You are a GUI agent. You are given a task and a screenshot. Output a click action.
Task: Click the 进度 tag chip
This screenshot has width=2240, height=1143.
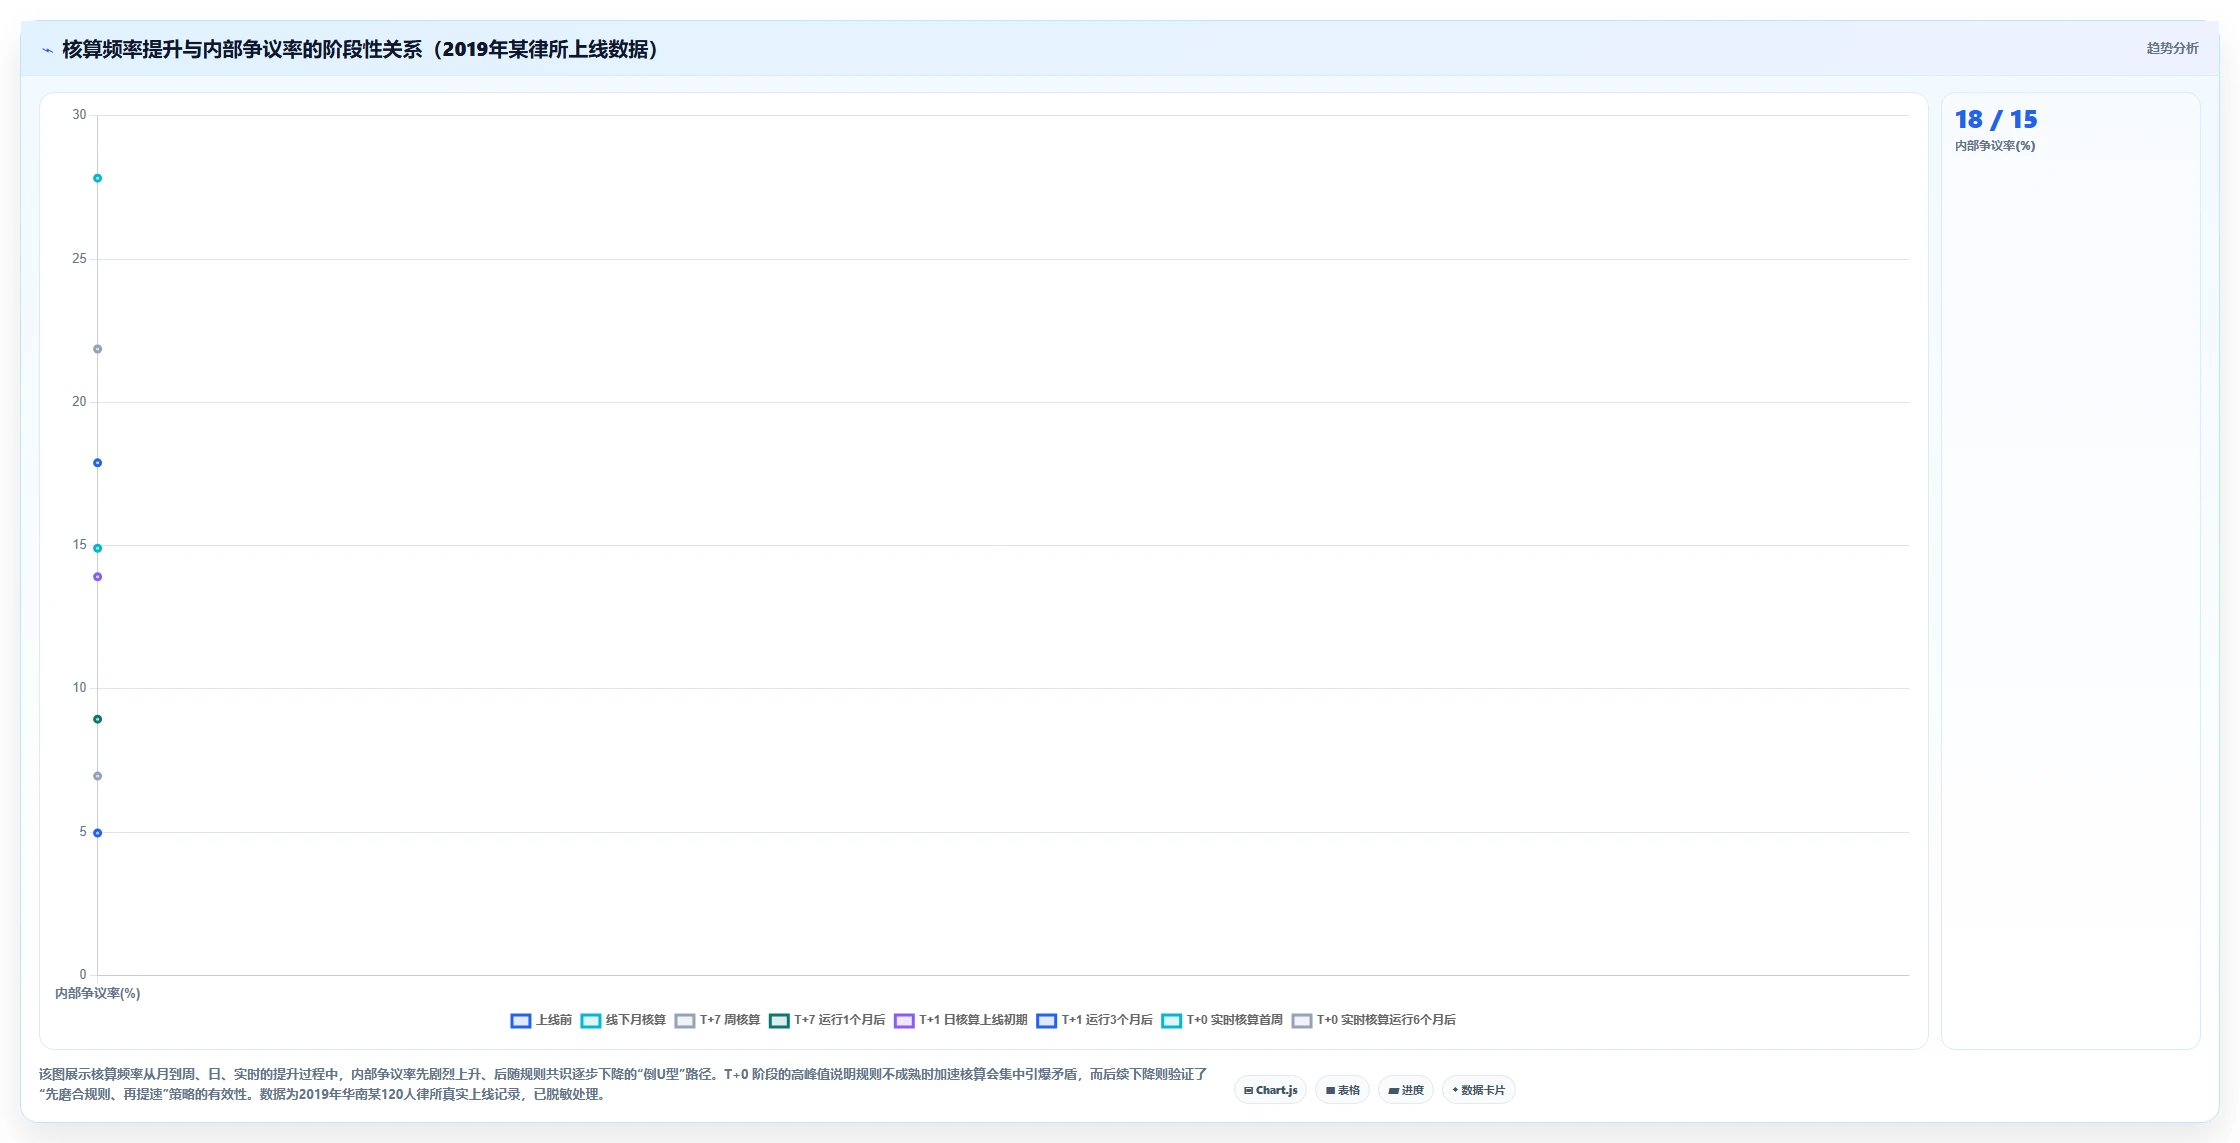pos(1406,1090)
